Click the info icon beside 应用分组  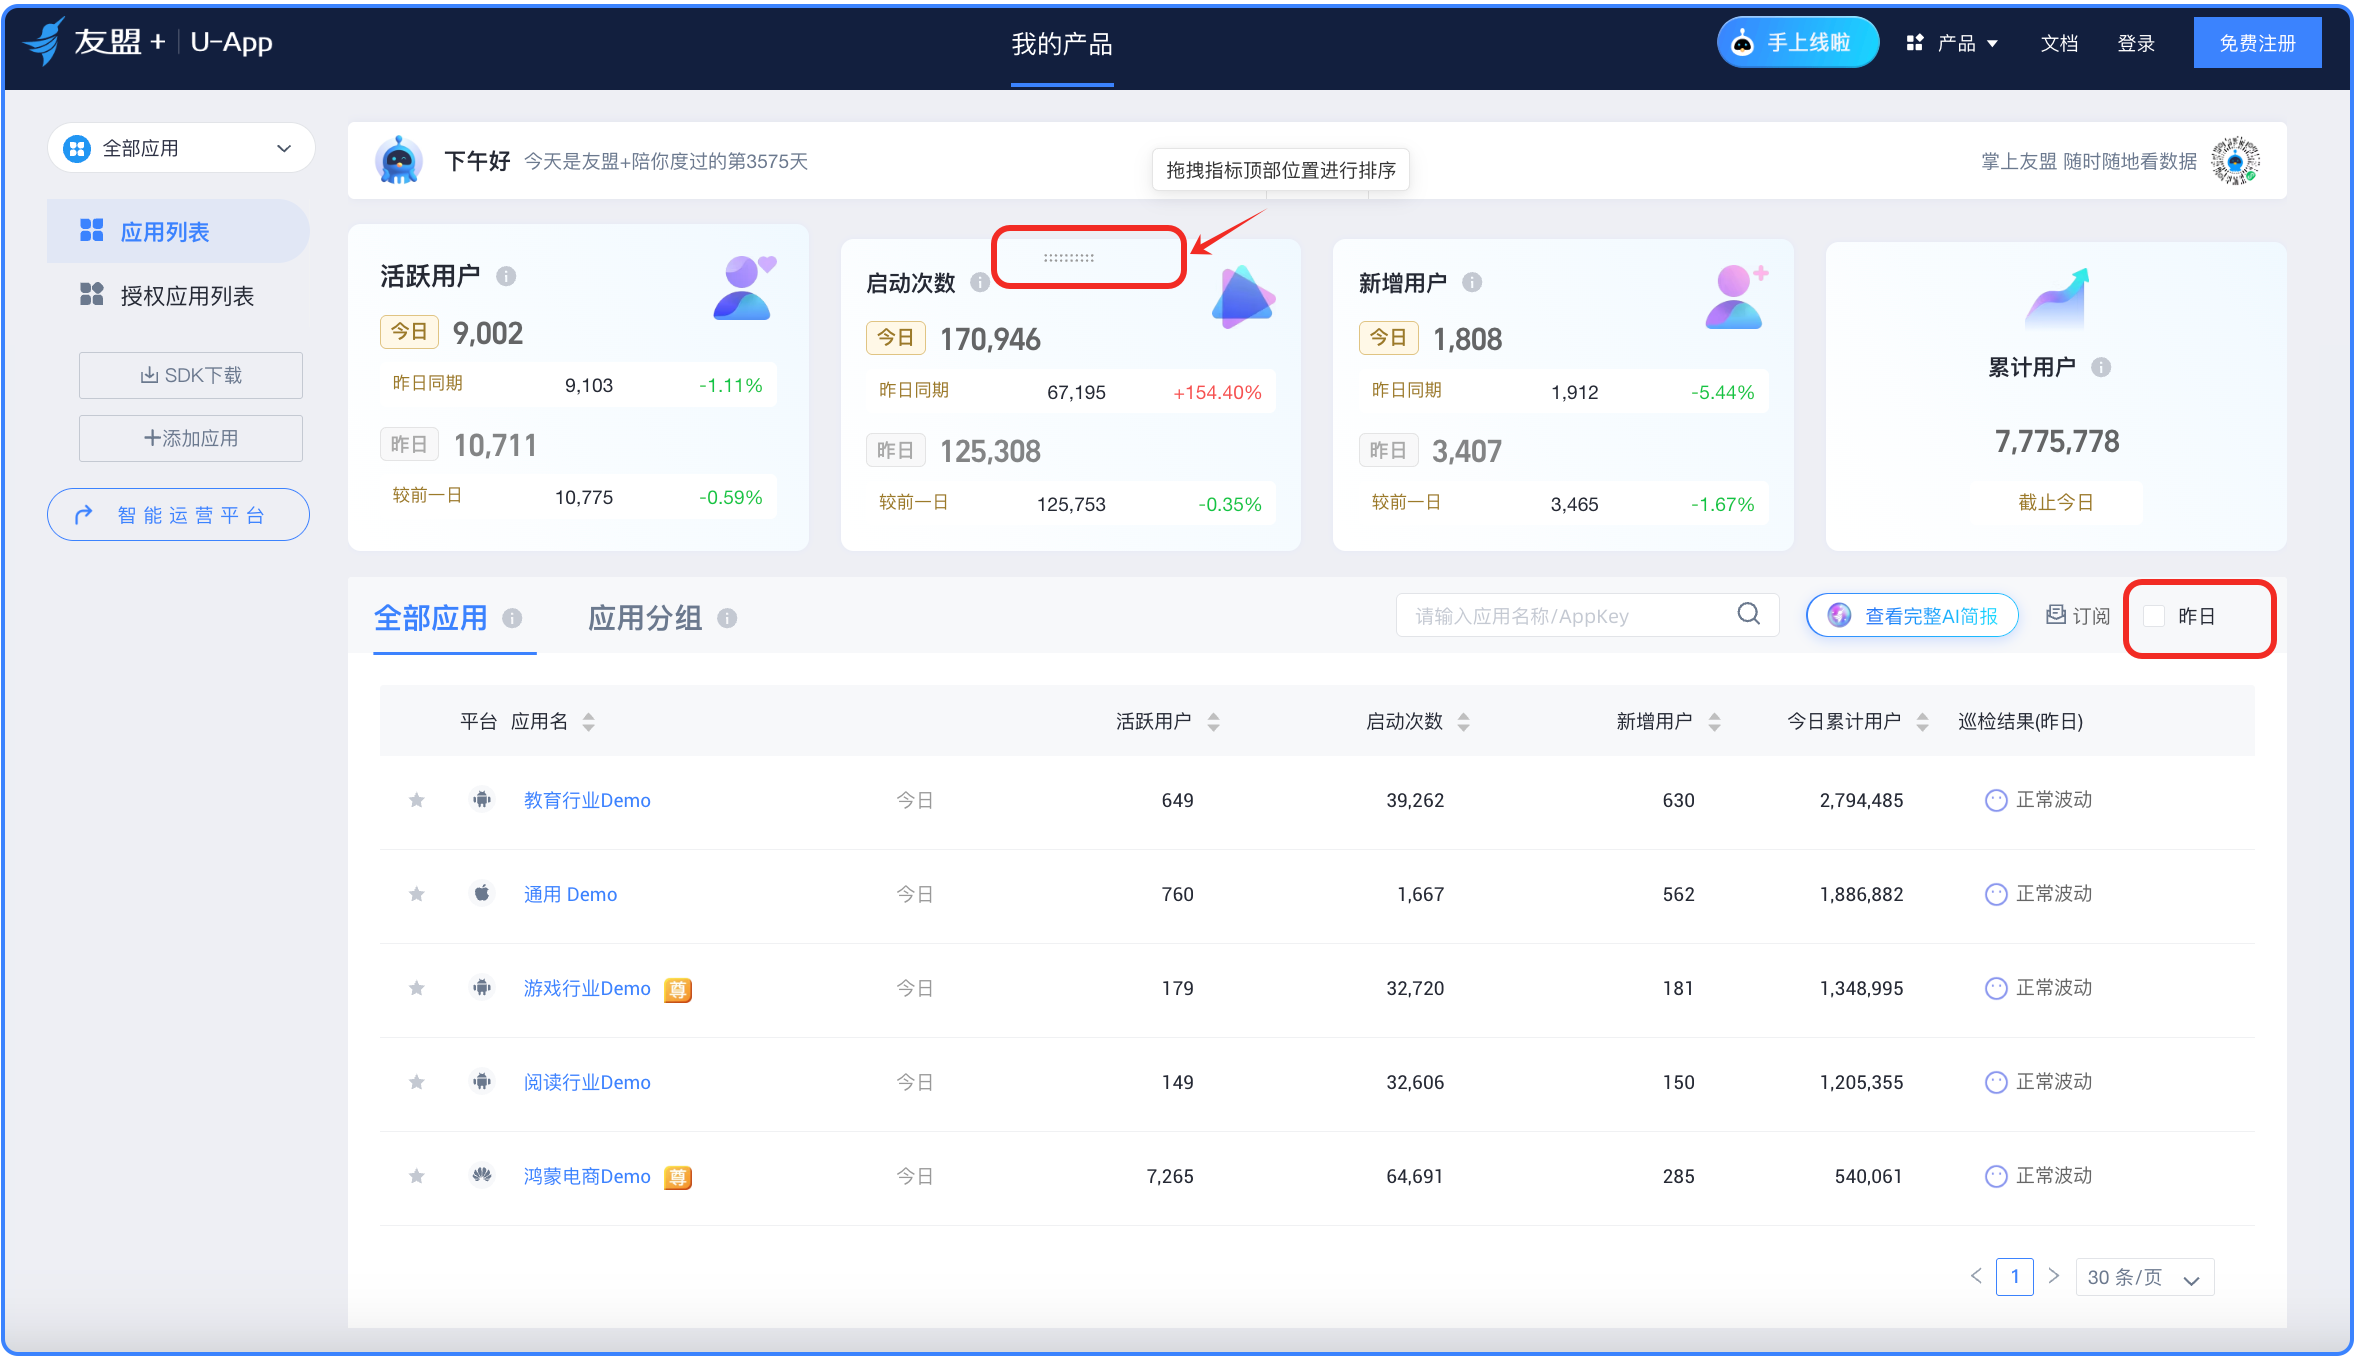pyautogui.click(x=727, y=618)
